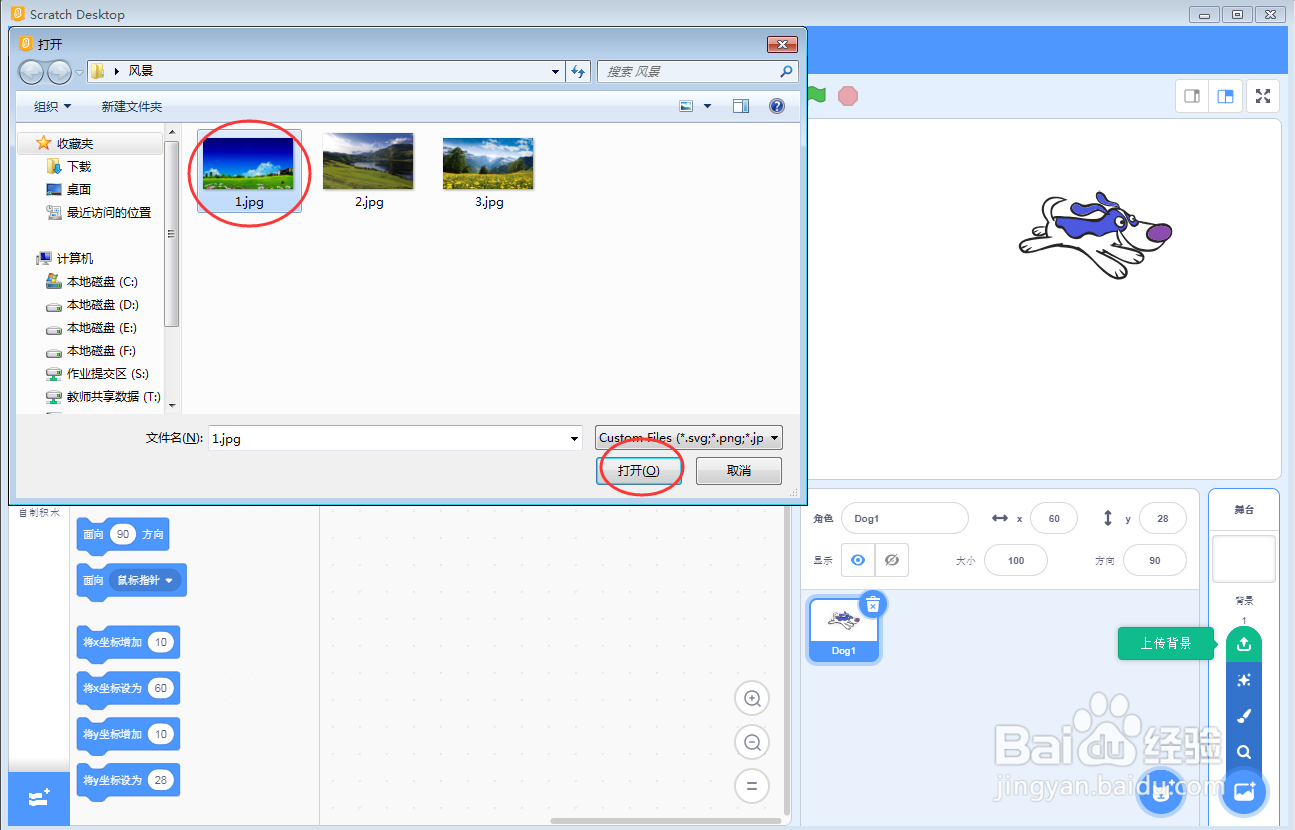Image resolution: width=1295 pixels, height=830 pixels.
Task: Click 新建文件夹 new folder button
Action: 131,106
